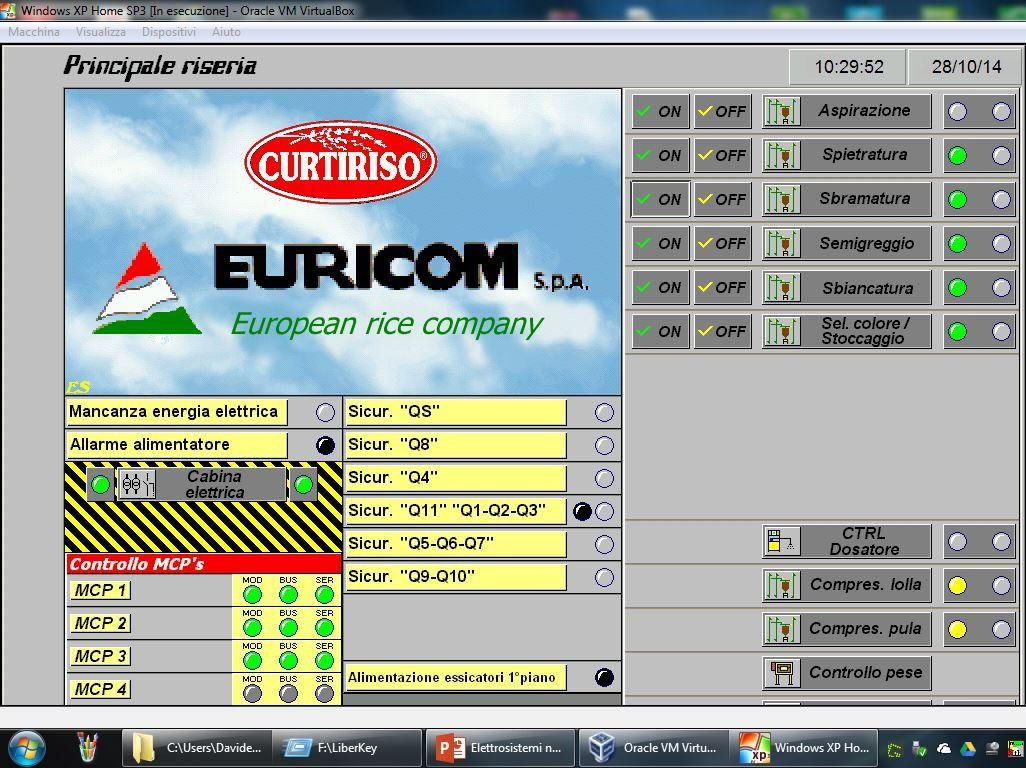Image resolution: width=1026 pixels, height=768 pixels.
Task: Open the Semigreggio section button
Action: (847, 243)
